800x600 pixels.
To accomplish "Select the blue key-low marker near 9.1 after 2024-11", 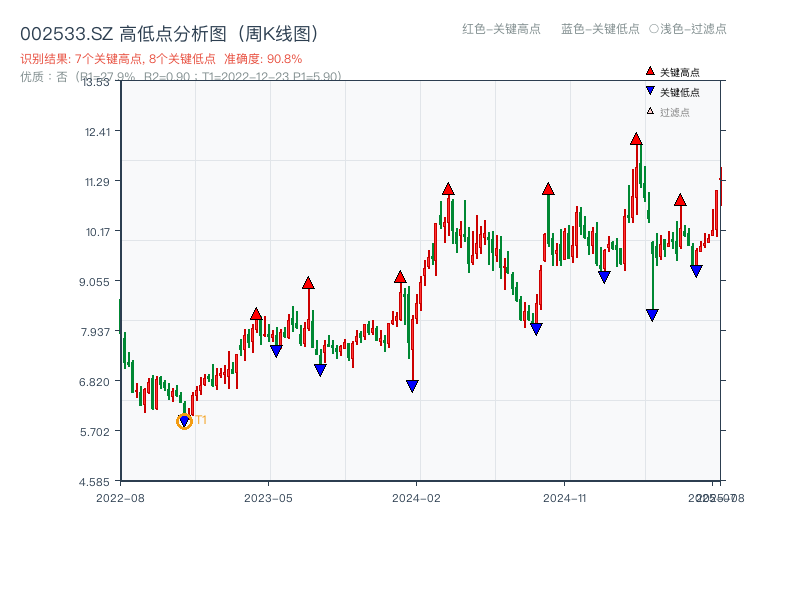I will click(x=604, y=277).
